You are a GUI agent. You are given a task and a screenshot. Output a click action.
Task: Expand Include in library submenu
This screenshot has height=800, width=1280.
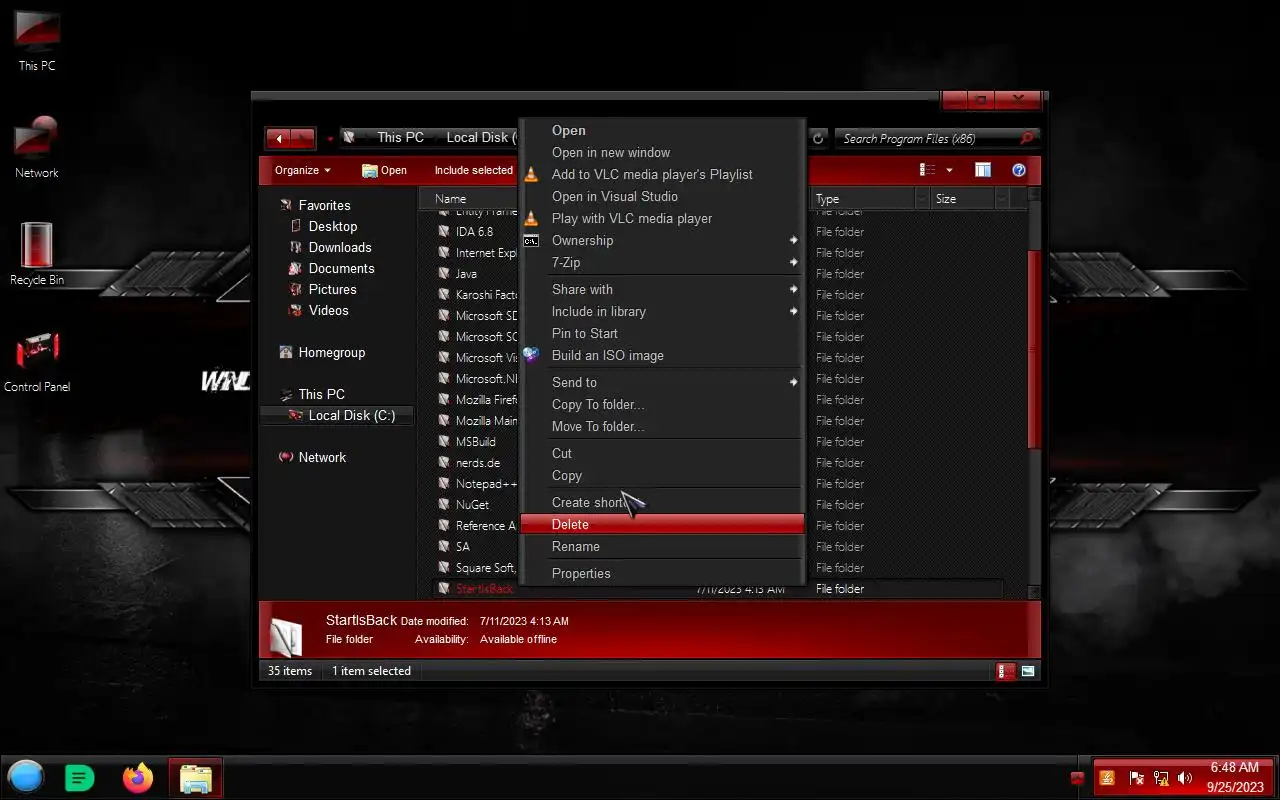[x=663, y=311]
